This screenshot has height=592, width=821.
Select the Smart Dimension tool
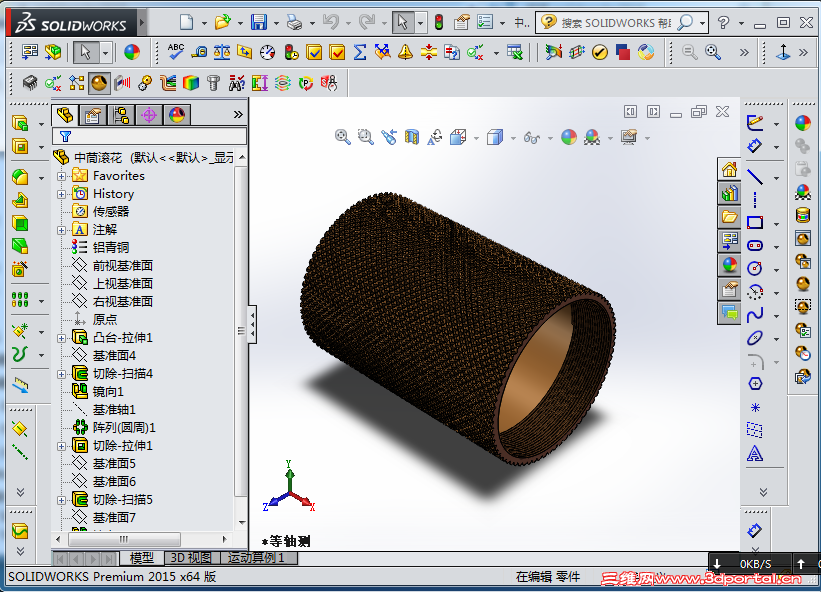755,146
